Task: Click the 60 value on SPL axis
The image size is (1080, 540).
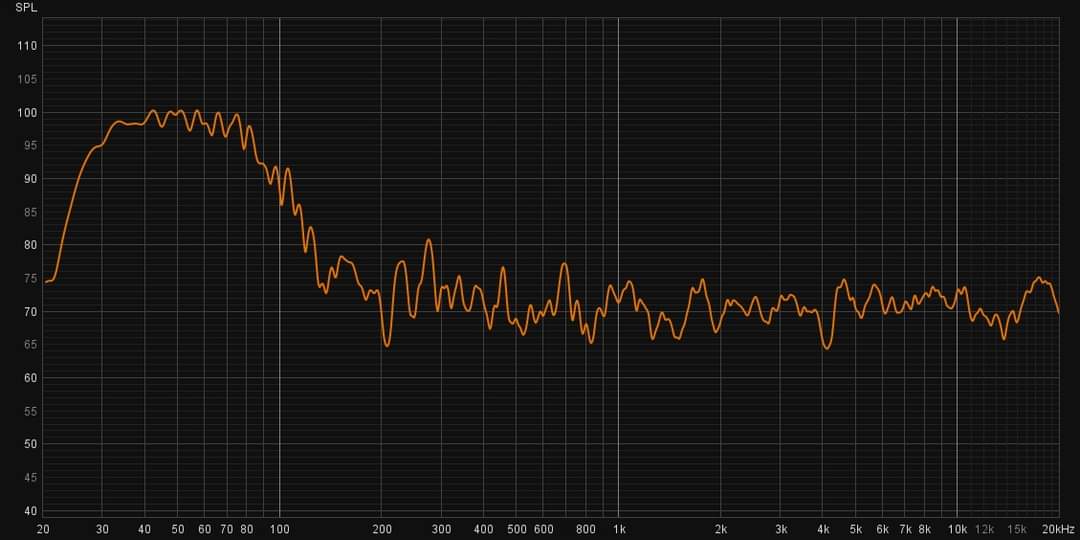Action: point(29,378)
